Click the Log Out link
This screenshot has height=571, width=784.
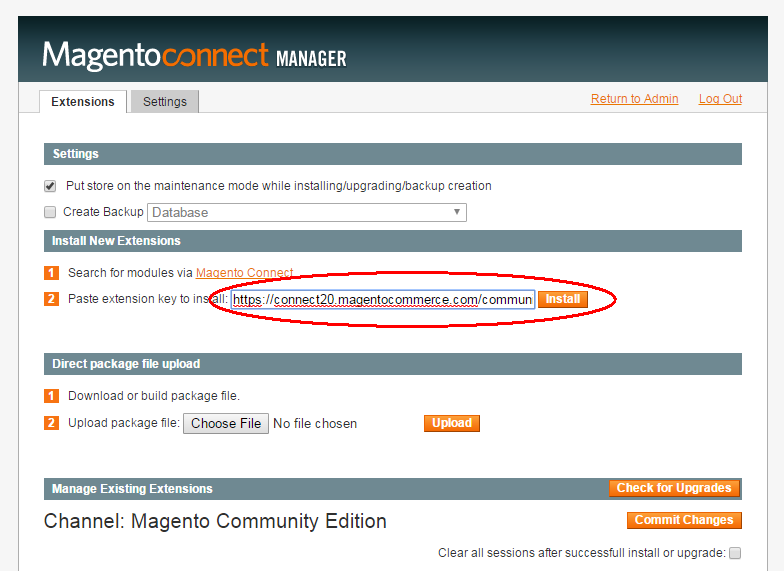click(x=720, y=98)
